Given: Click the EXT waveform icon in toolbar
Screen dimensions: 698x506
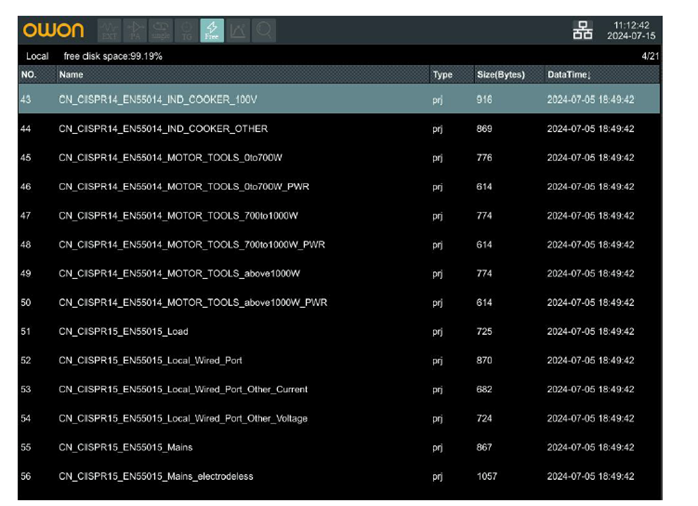Looking at the screenshot, I should pyautogui.click(x=108, y=31).
